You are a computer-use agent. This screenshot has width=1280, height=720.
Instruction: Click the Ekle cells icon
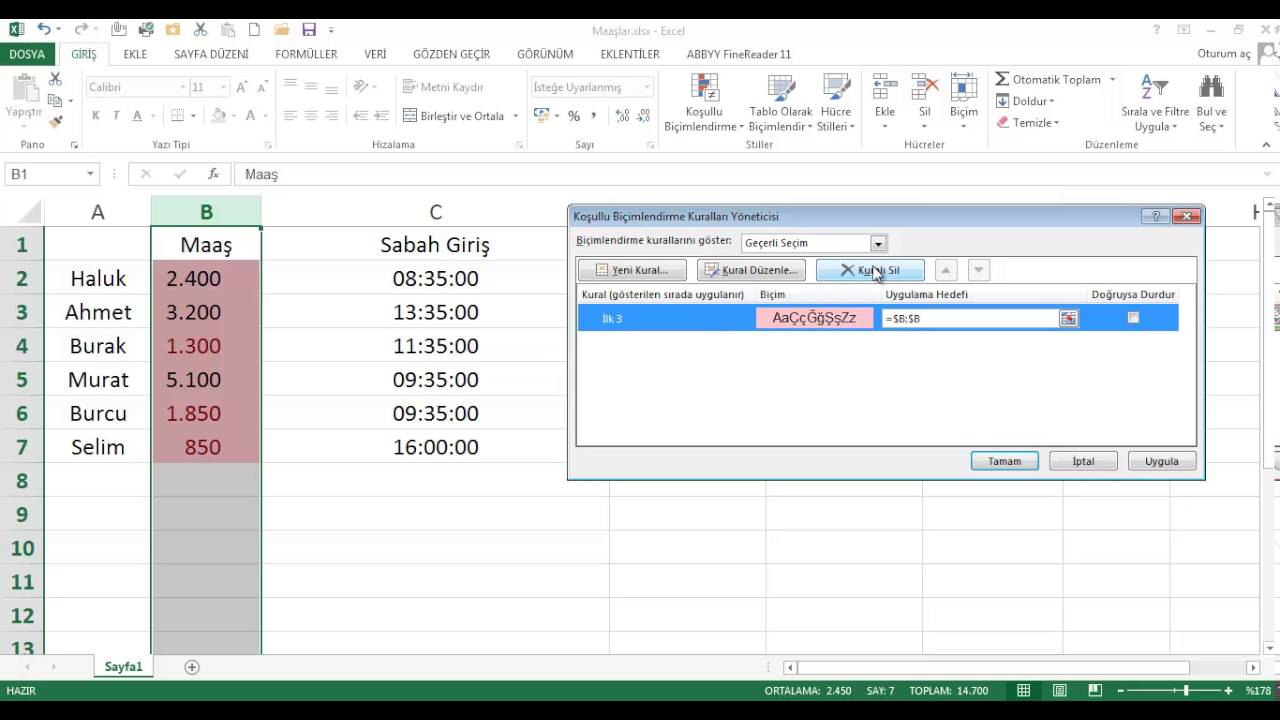[884, 88]
